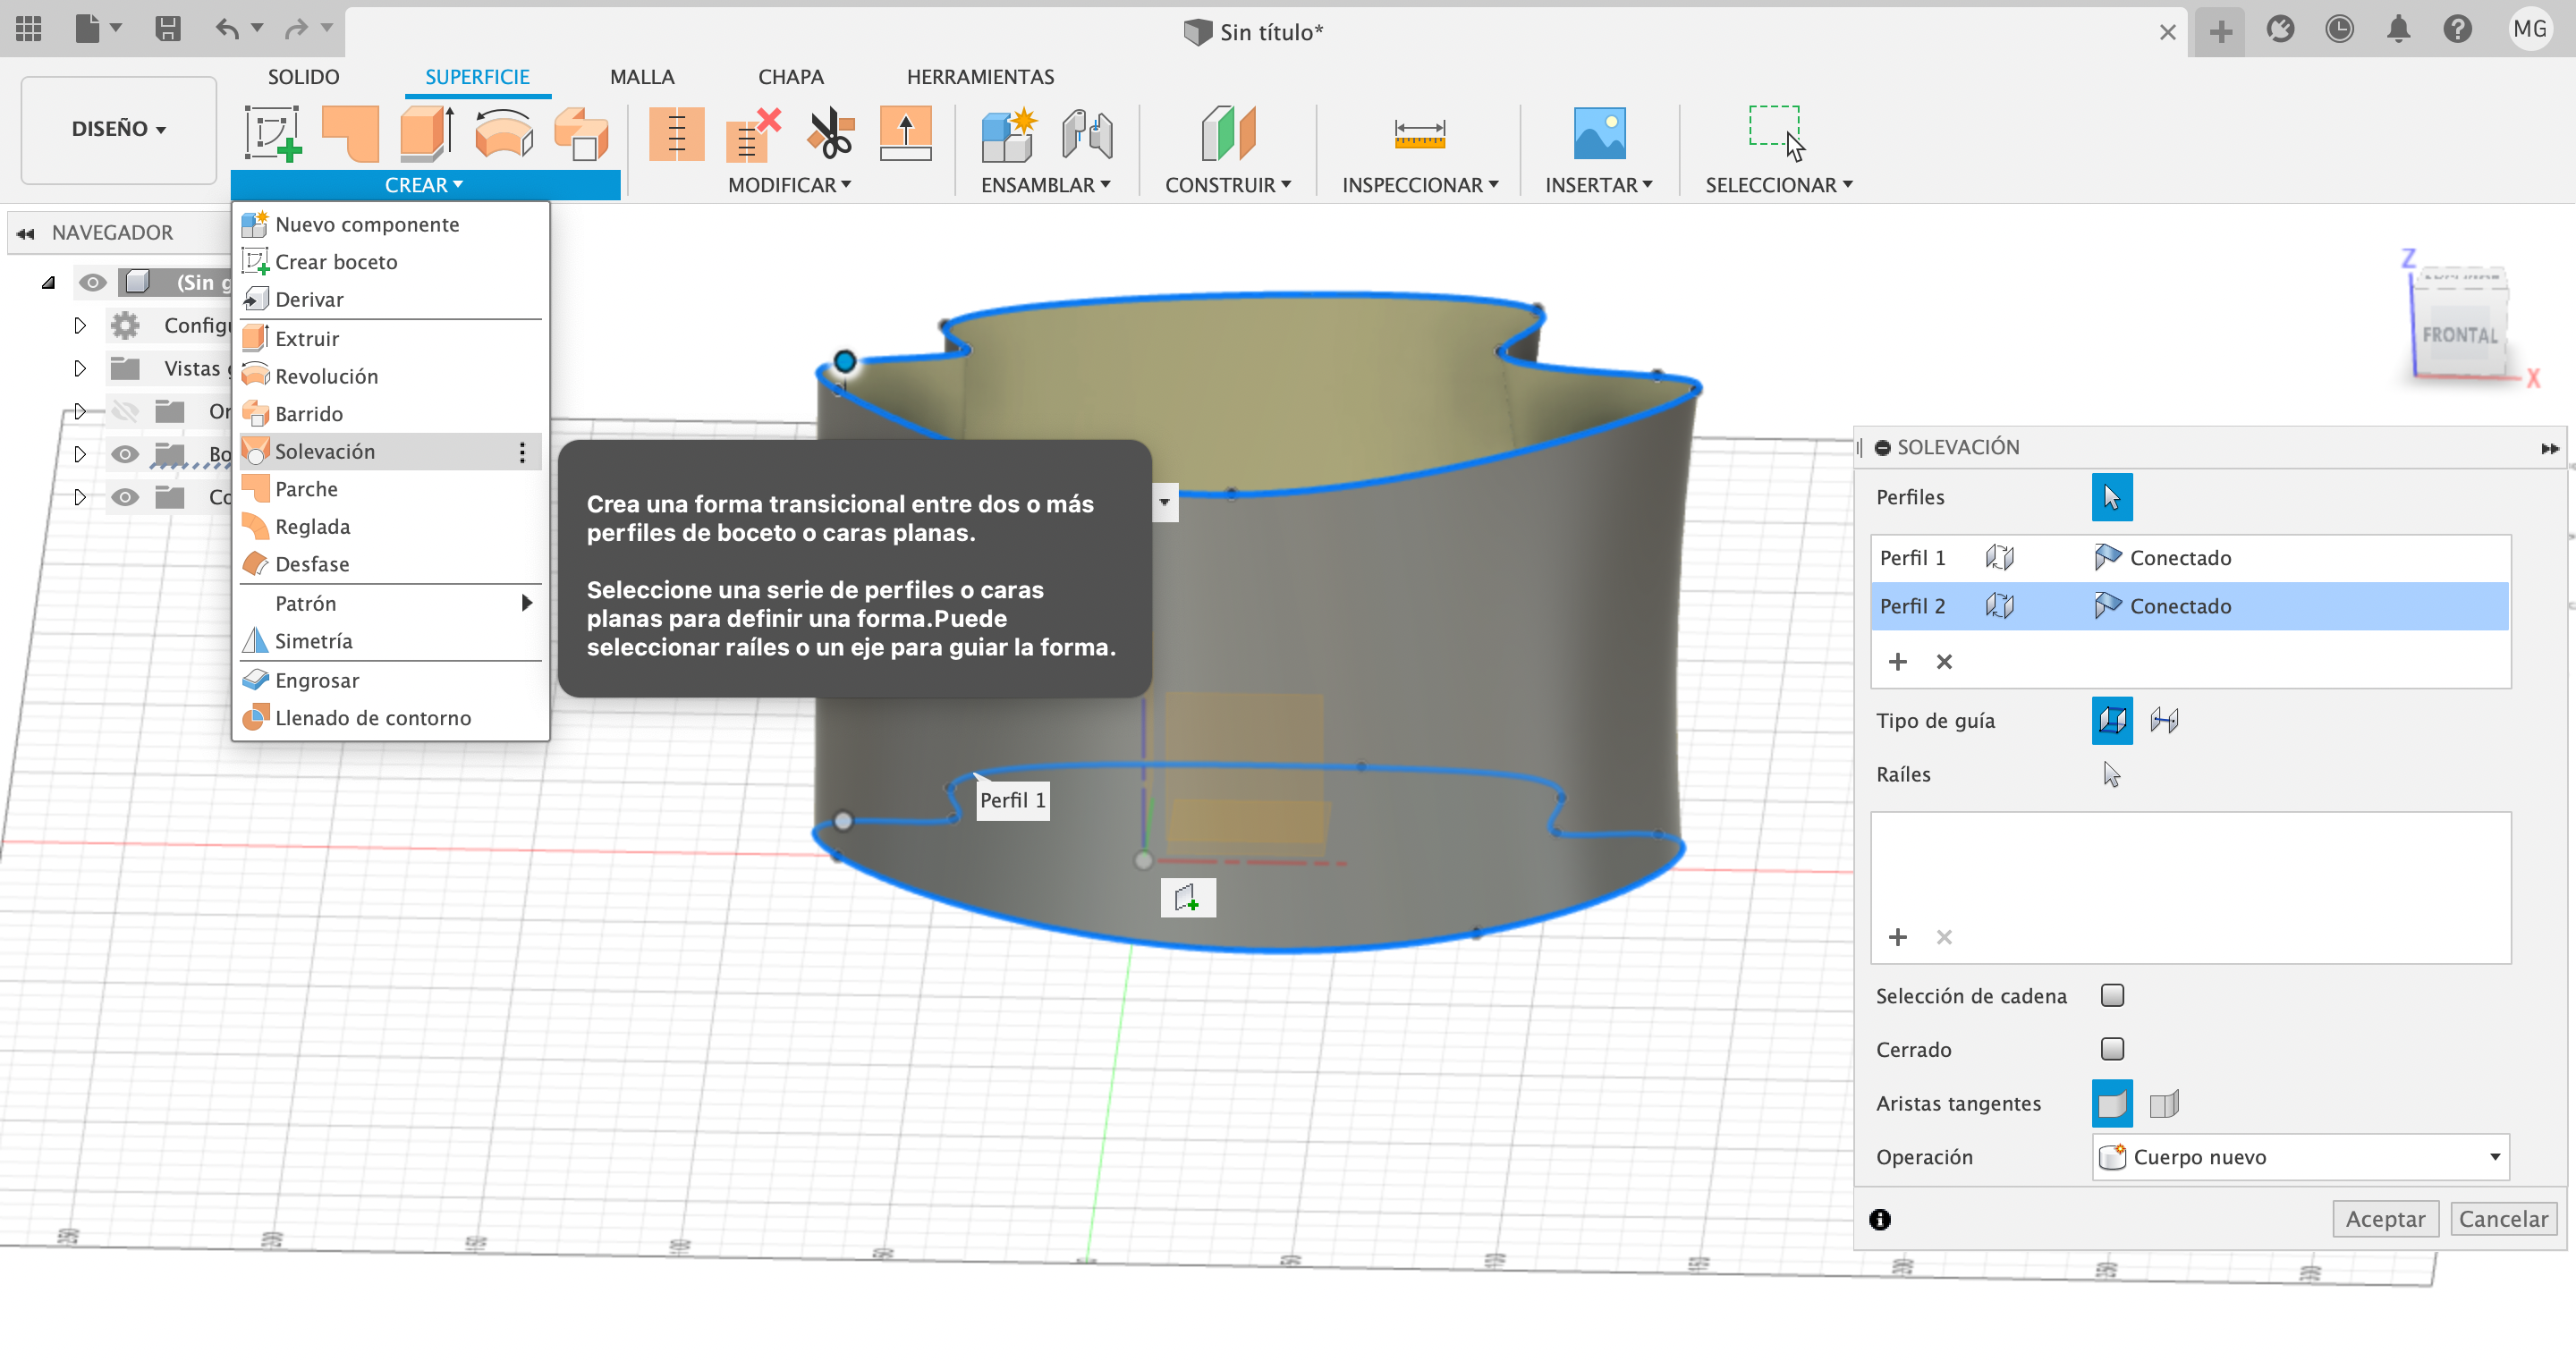Screen dimensions: 2576x1361
Task: Expand the Operación Cuerpo nuevo dropdown
Action: [2493, 1156]
